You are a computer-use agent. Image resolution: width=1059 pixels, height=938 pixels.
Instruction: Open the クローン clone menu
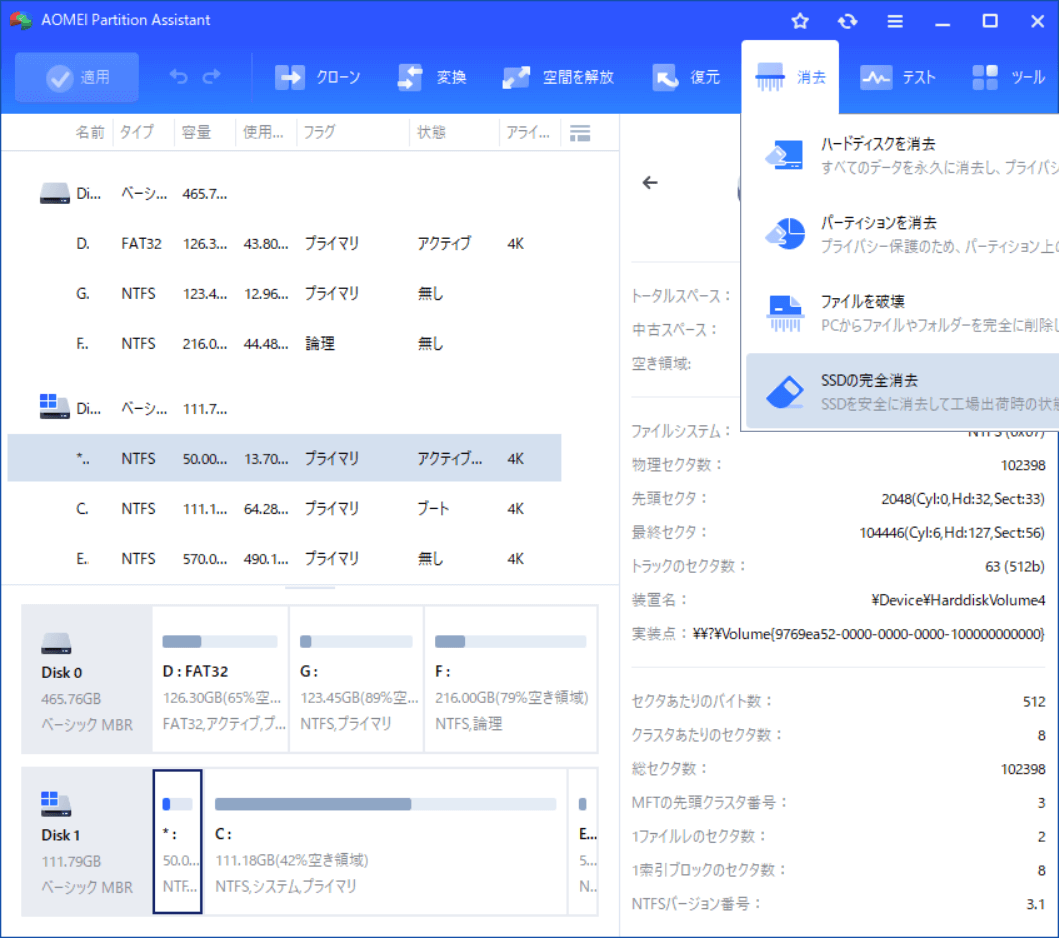tap(317, 77)
